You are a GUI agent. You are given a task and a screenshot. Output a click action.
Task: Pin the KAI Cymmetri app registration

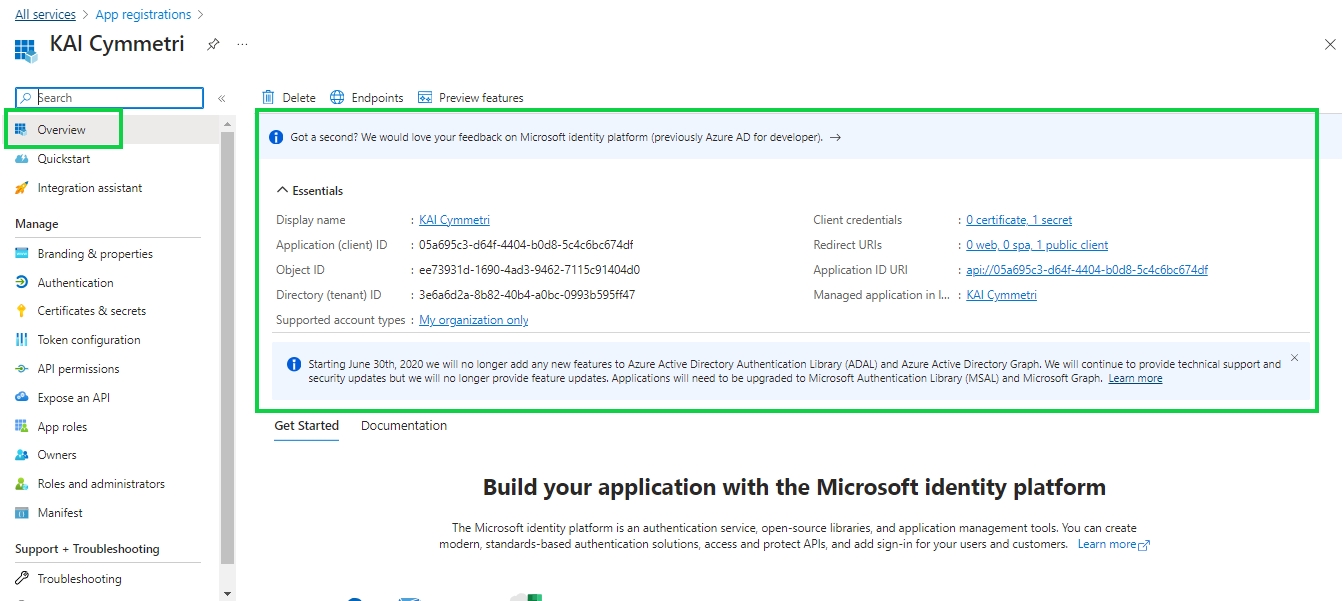[x=212, y=45]
